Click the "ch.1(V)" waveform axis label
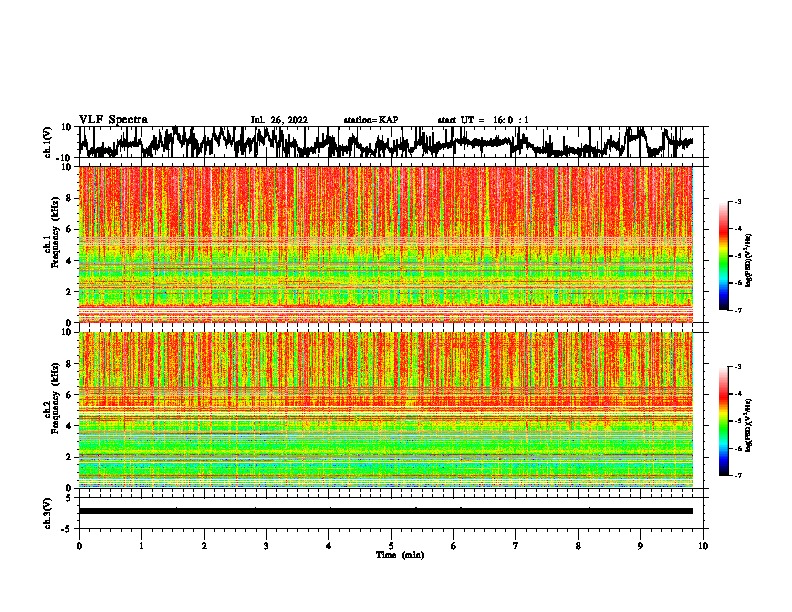Screen dimensions: 792x612 coord(48,142)
